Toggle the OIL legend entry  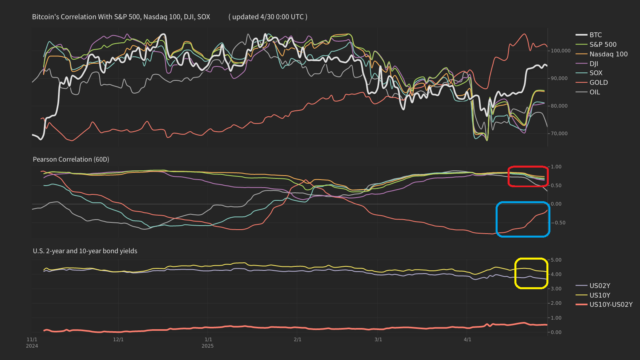pos(588,92)
